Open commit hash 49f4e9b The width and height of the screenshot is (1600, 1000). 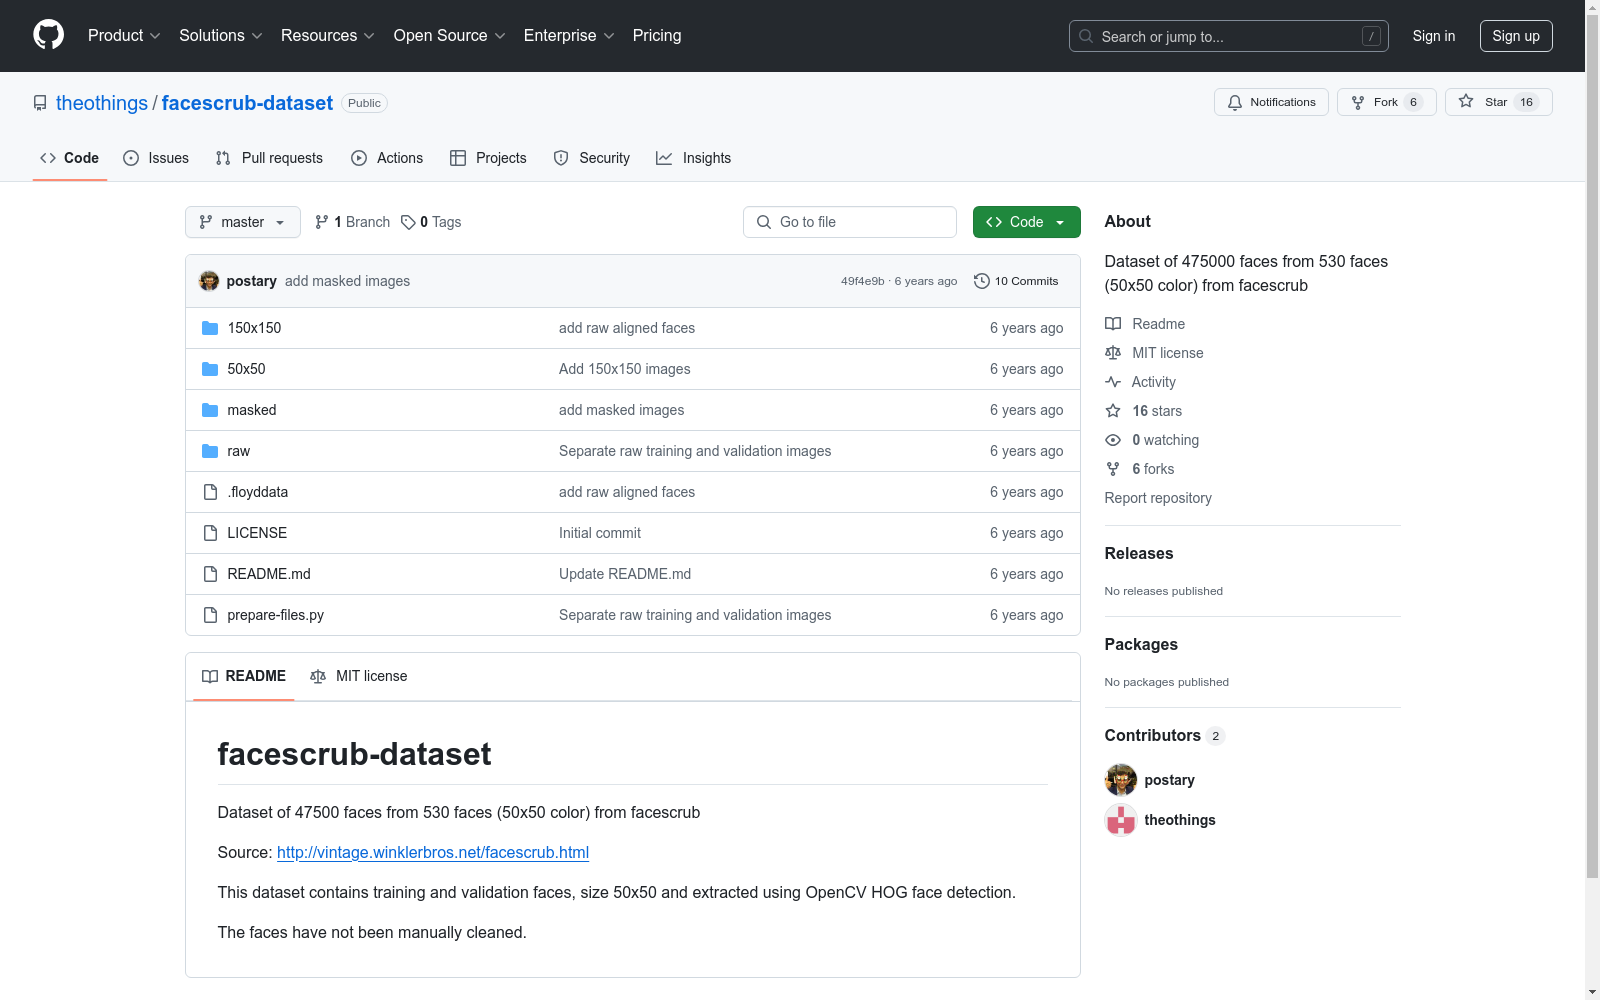(862, 281)
